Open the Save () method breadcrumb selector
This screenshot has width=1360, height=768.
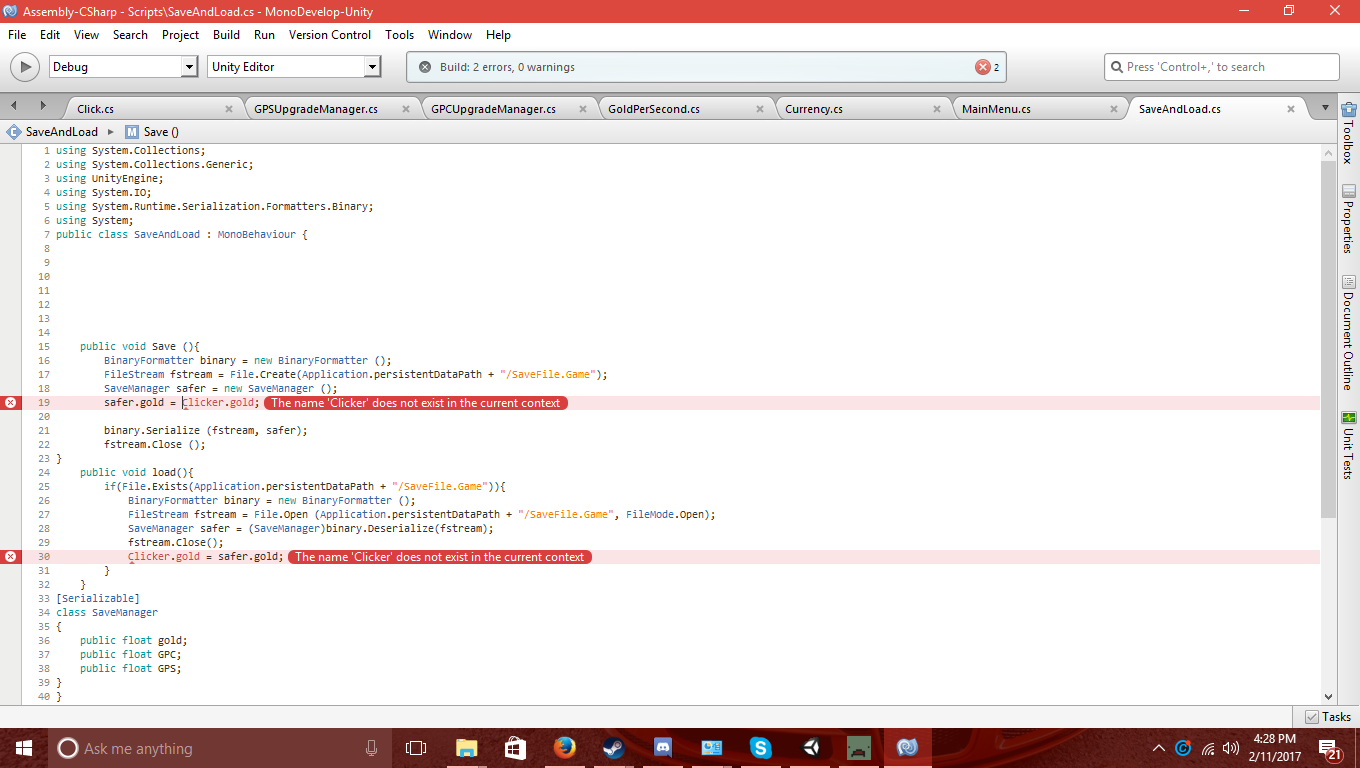[x=152, y=131]
